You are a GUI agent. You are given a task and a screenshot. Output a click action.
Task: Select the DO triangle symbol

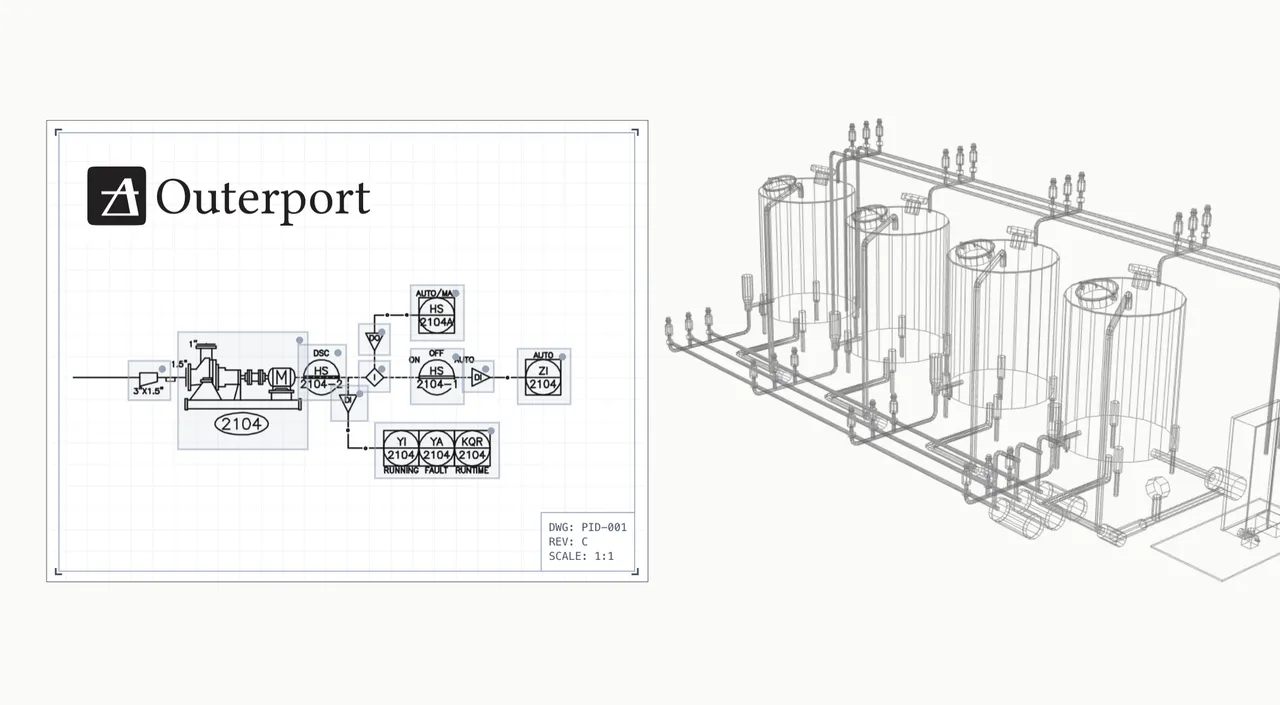click(x=374, y=340)
